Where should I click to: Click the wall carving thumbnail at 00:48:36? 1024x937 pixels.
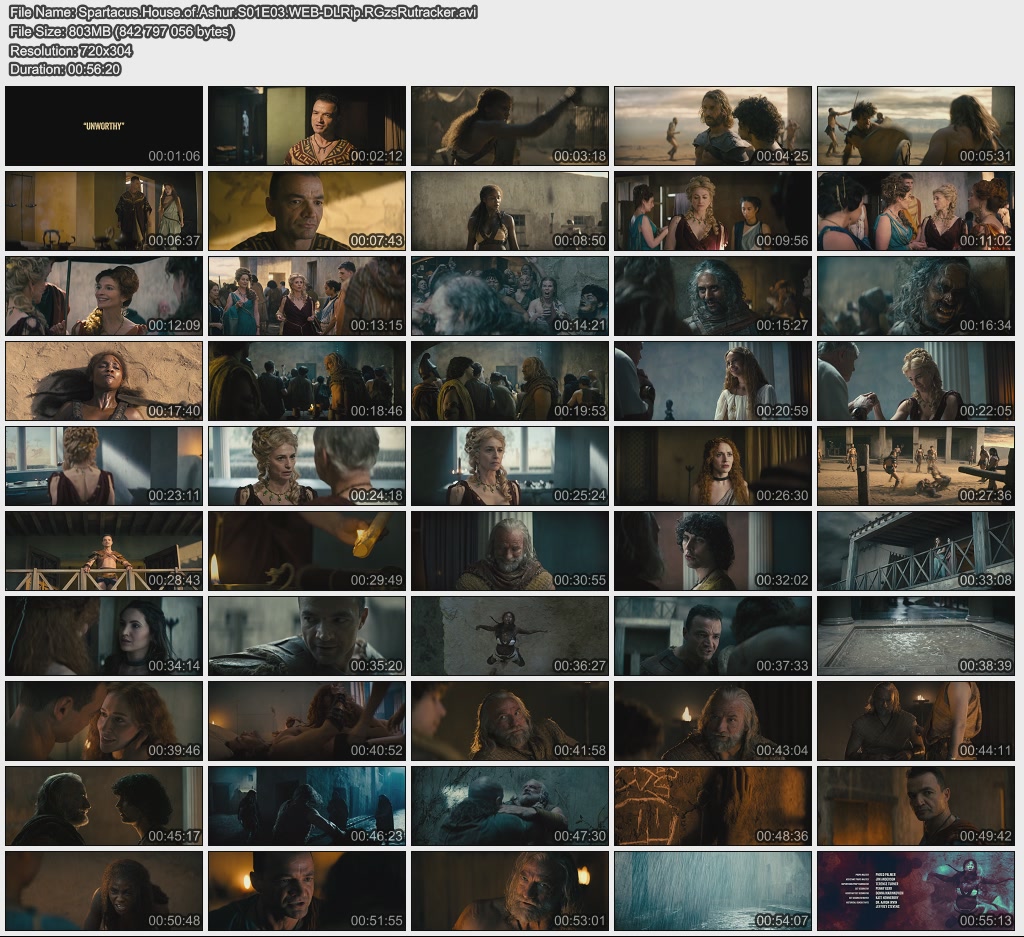[x=713, y=806]
